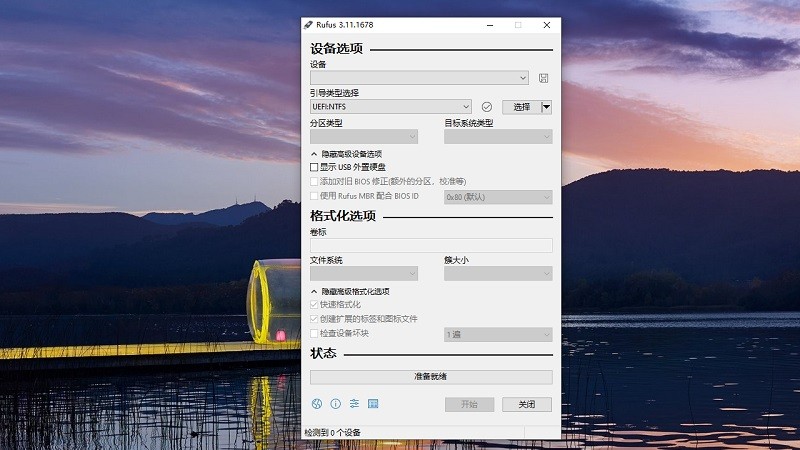Click the 关闭 button
Image resolution: width=800 pixels, height=450 pixels.
click(526, 404)
